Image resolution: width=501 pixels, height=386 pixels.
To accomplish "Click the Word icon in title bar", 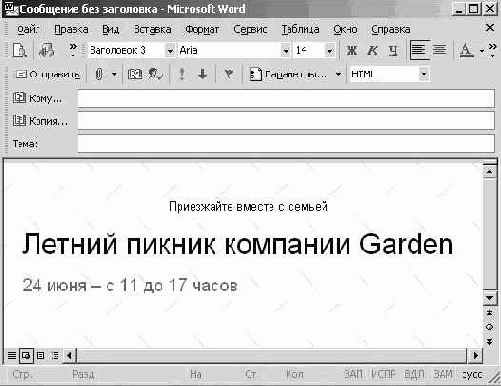I will (11, 9).
